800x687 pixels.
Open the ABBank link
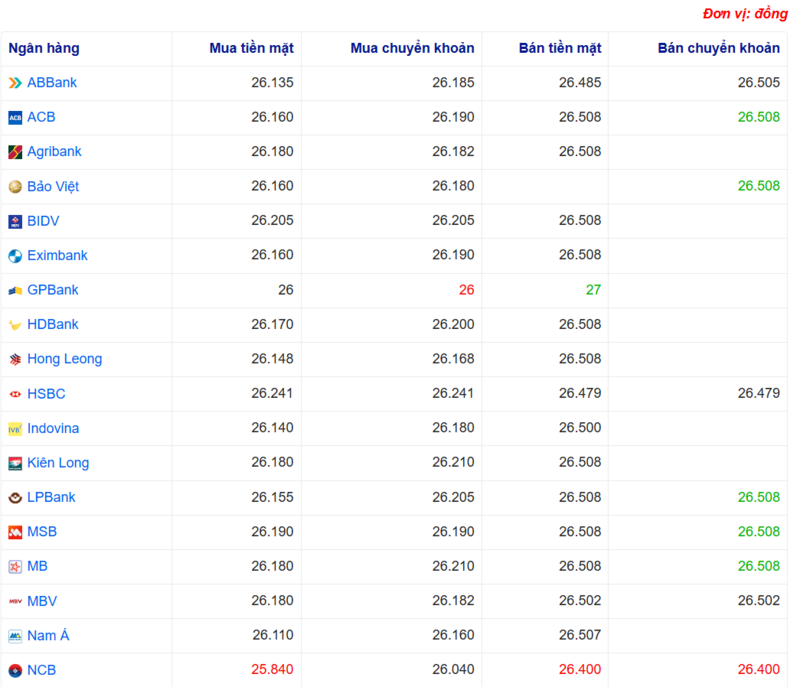coord(52,83)
